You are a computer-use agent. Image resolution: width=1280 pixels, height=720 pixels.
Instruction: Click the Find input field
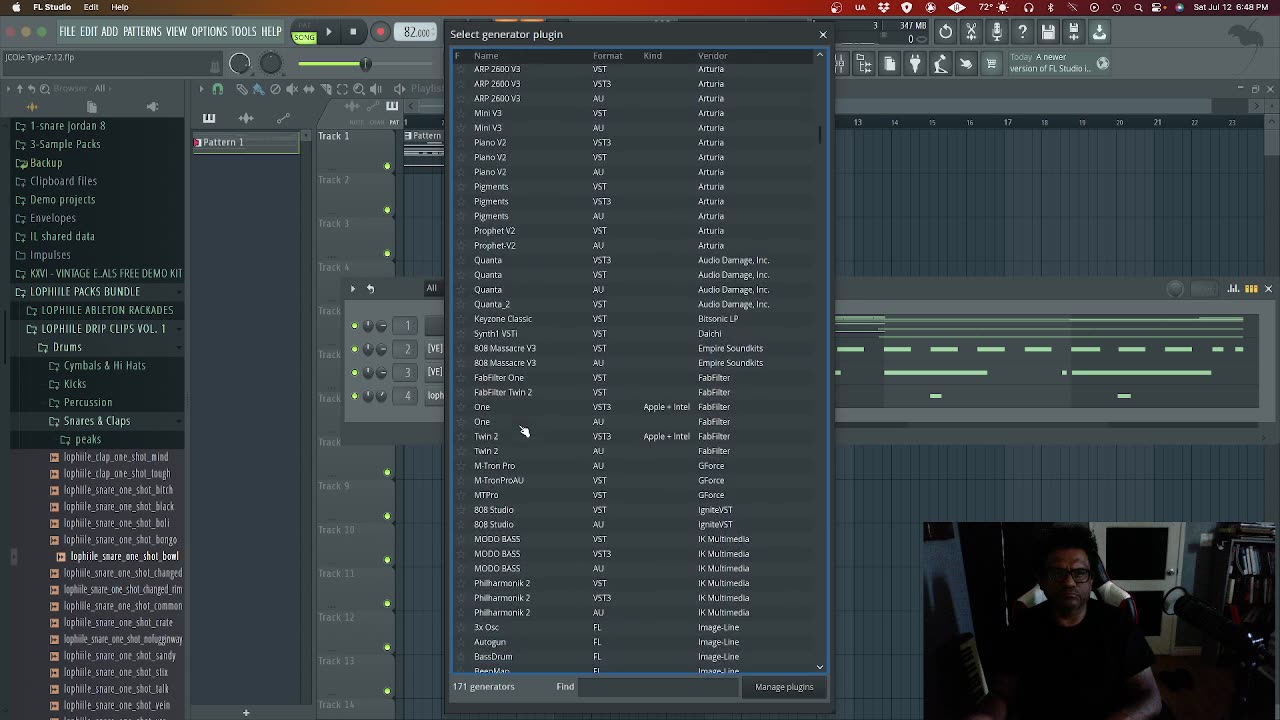pyautogui.click(x=659, y=687)
